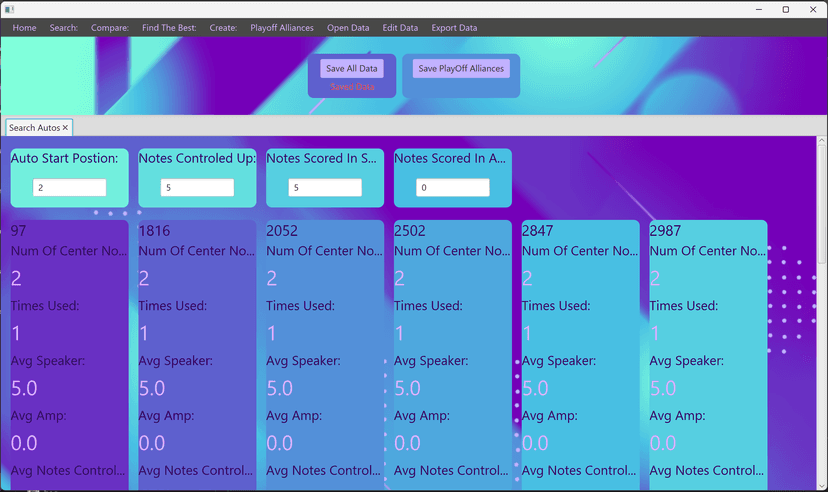Image resolution: width=828 pixels, height=492 pixels.
Task: Open the Compare menu
Action: (x=110, y=28)
